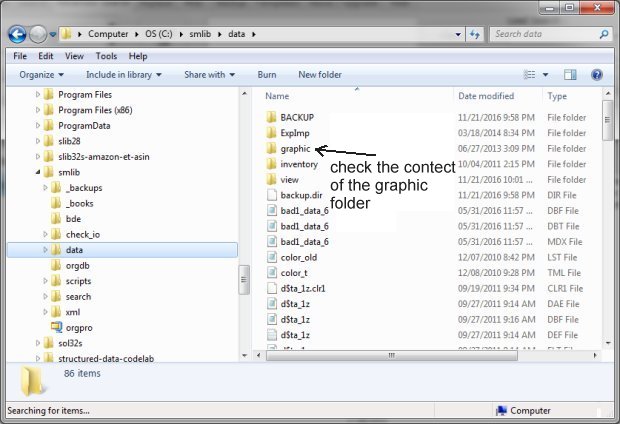Open the recent pages dropdown arrow
Image resolution: width=620 pixels, height=424 pixels.
(x=53, y=34)
